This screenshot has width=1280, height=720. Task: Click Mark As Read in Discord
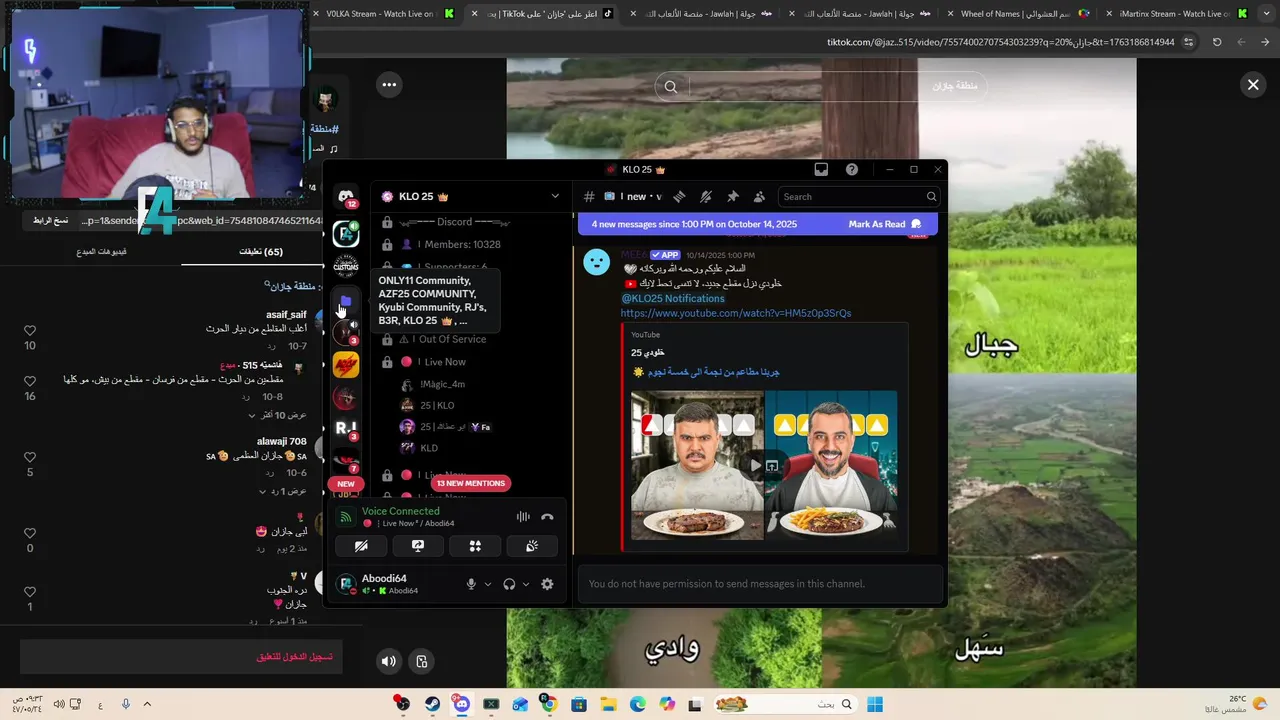[x=885, y=225]
